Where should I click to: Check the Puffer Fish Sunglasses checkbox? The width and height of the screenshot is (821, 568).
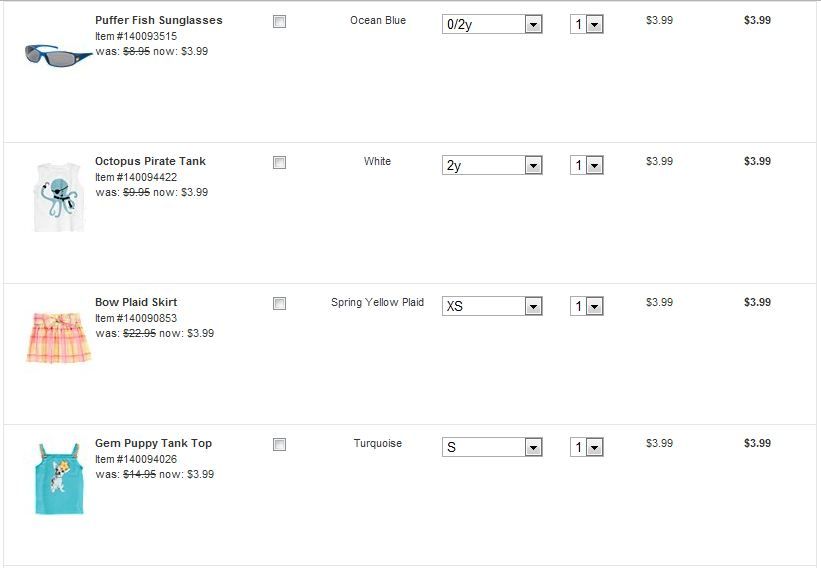pos(280,21)
